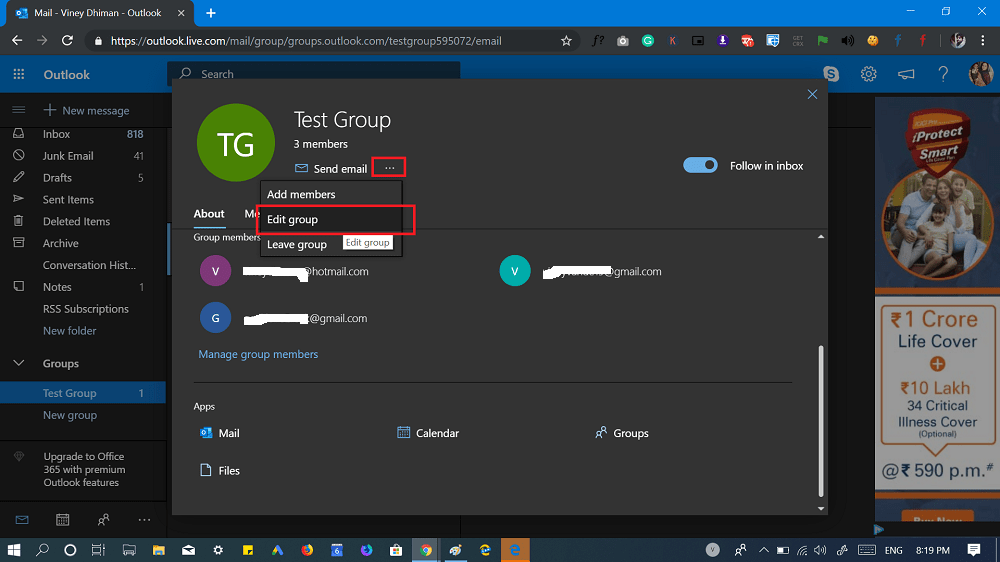Click Manage group members link

tap(258, 354)
